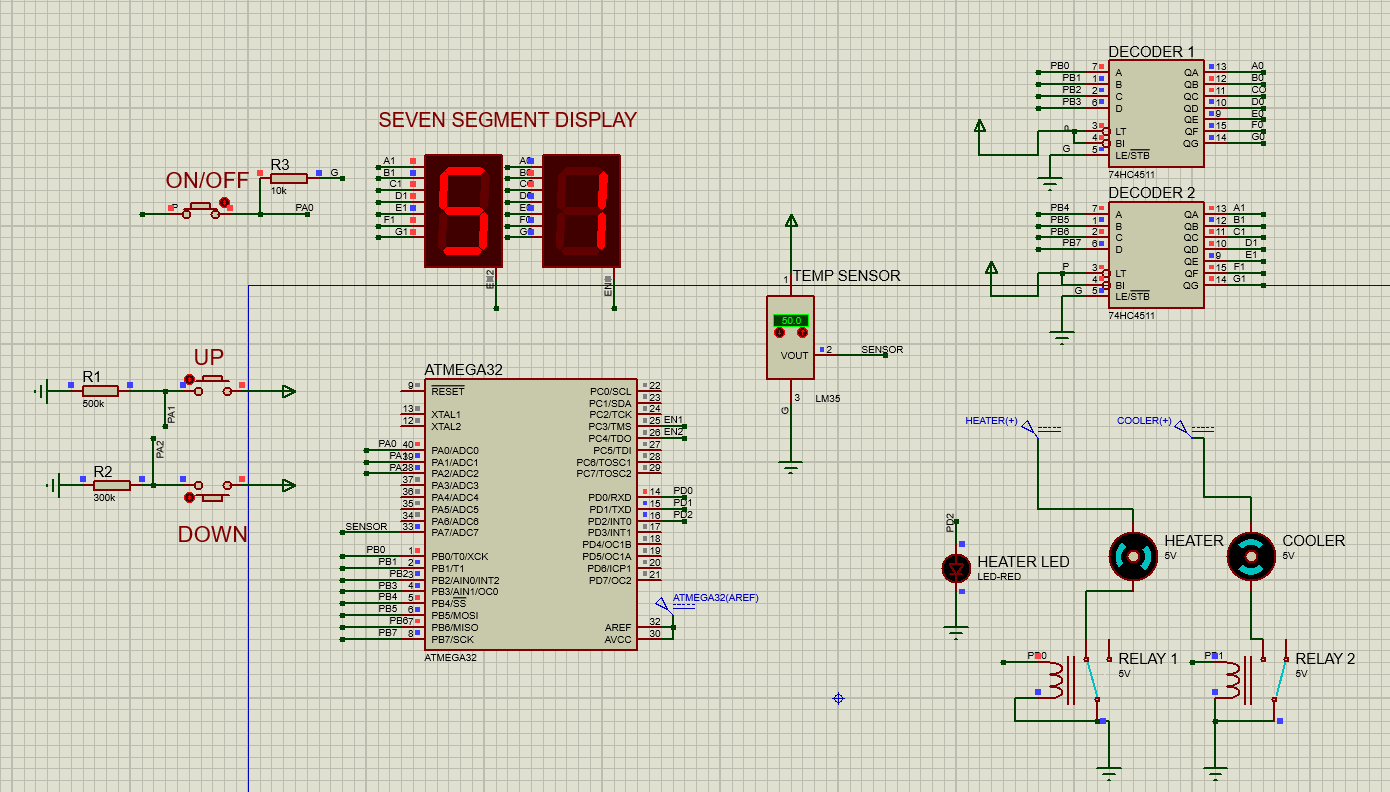This screenshot has height=792, width=1390.
Task: Select power terminal left of DECODER 2
Action: point(992,269)
